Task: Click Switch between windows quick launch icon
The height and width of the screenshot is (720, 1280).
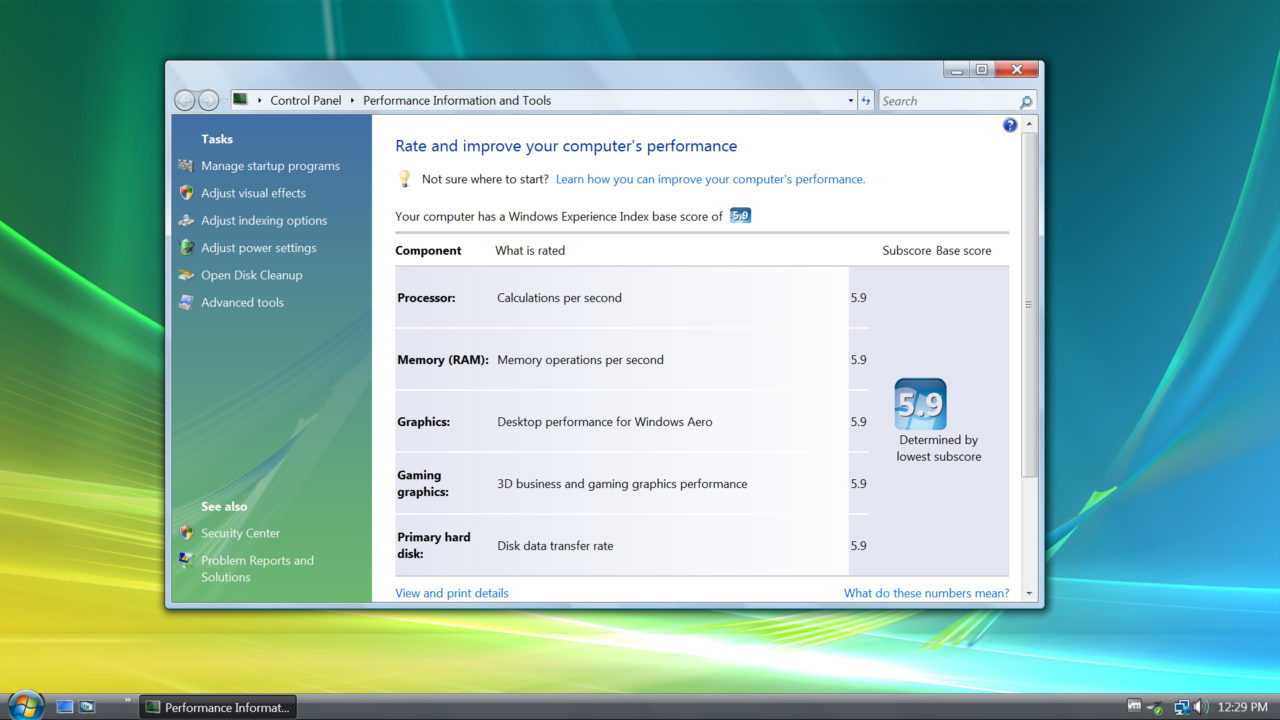Action: click(87, 706)
